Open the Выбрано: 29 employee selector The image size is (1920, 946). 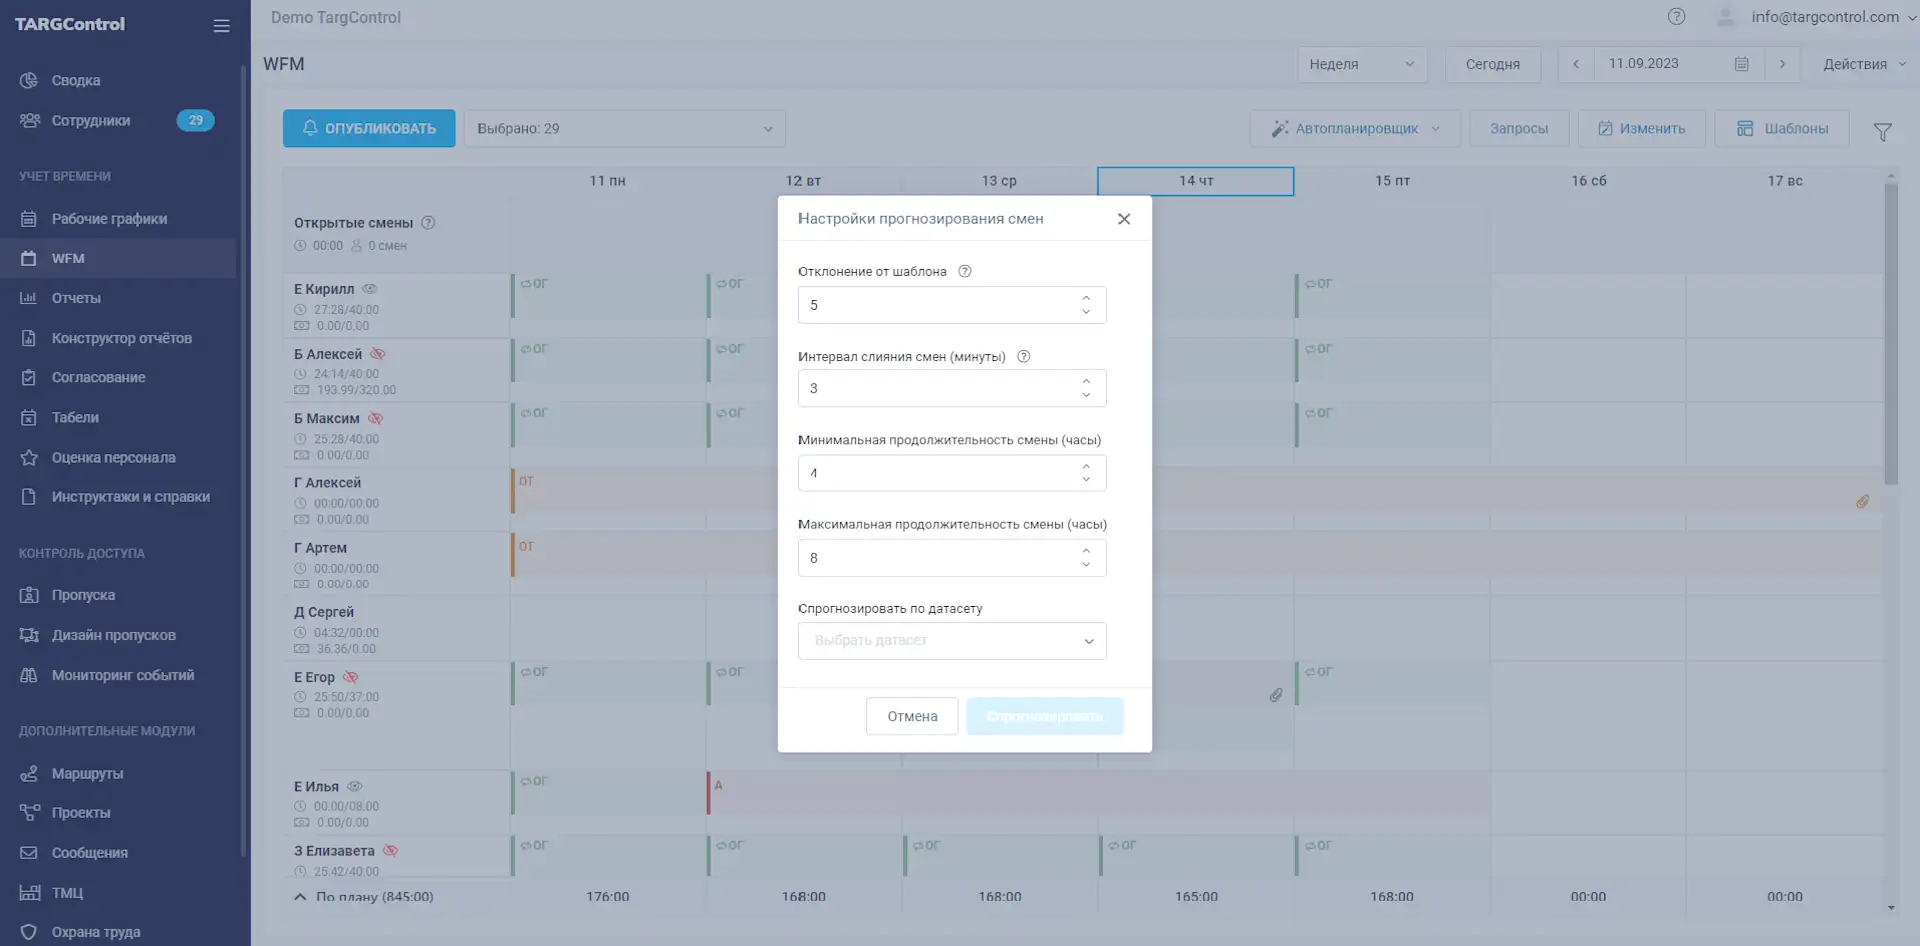(x=625, y=128)
